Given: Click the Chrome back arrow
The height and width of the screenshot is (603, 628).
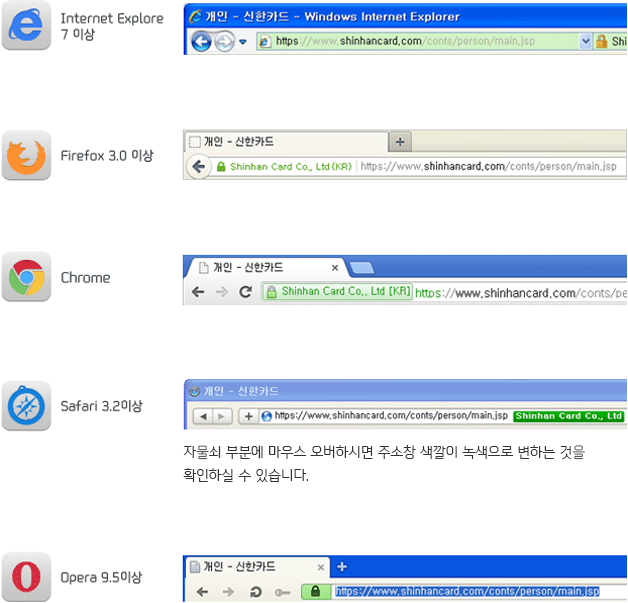Looking at the screenshot, I should pyautogui.click(x=198, y=292).
